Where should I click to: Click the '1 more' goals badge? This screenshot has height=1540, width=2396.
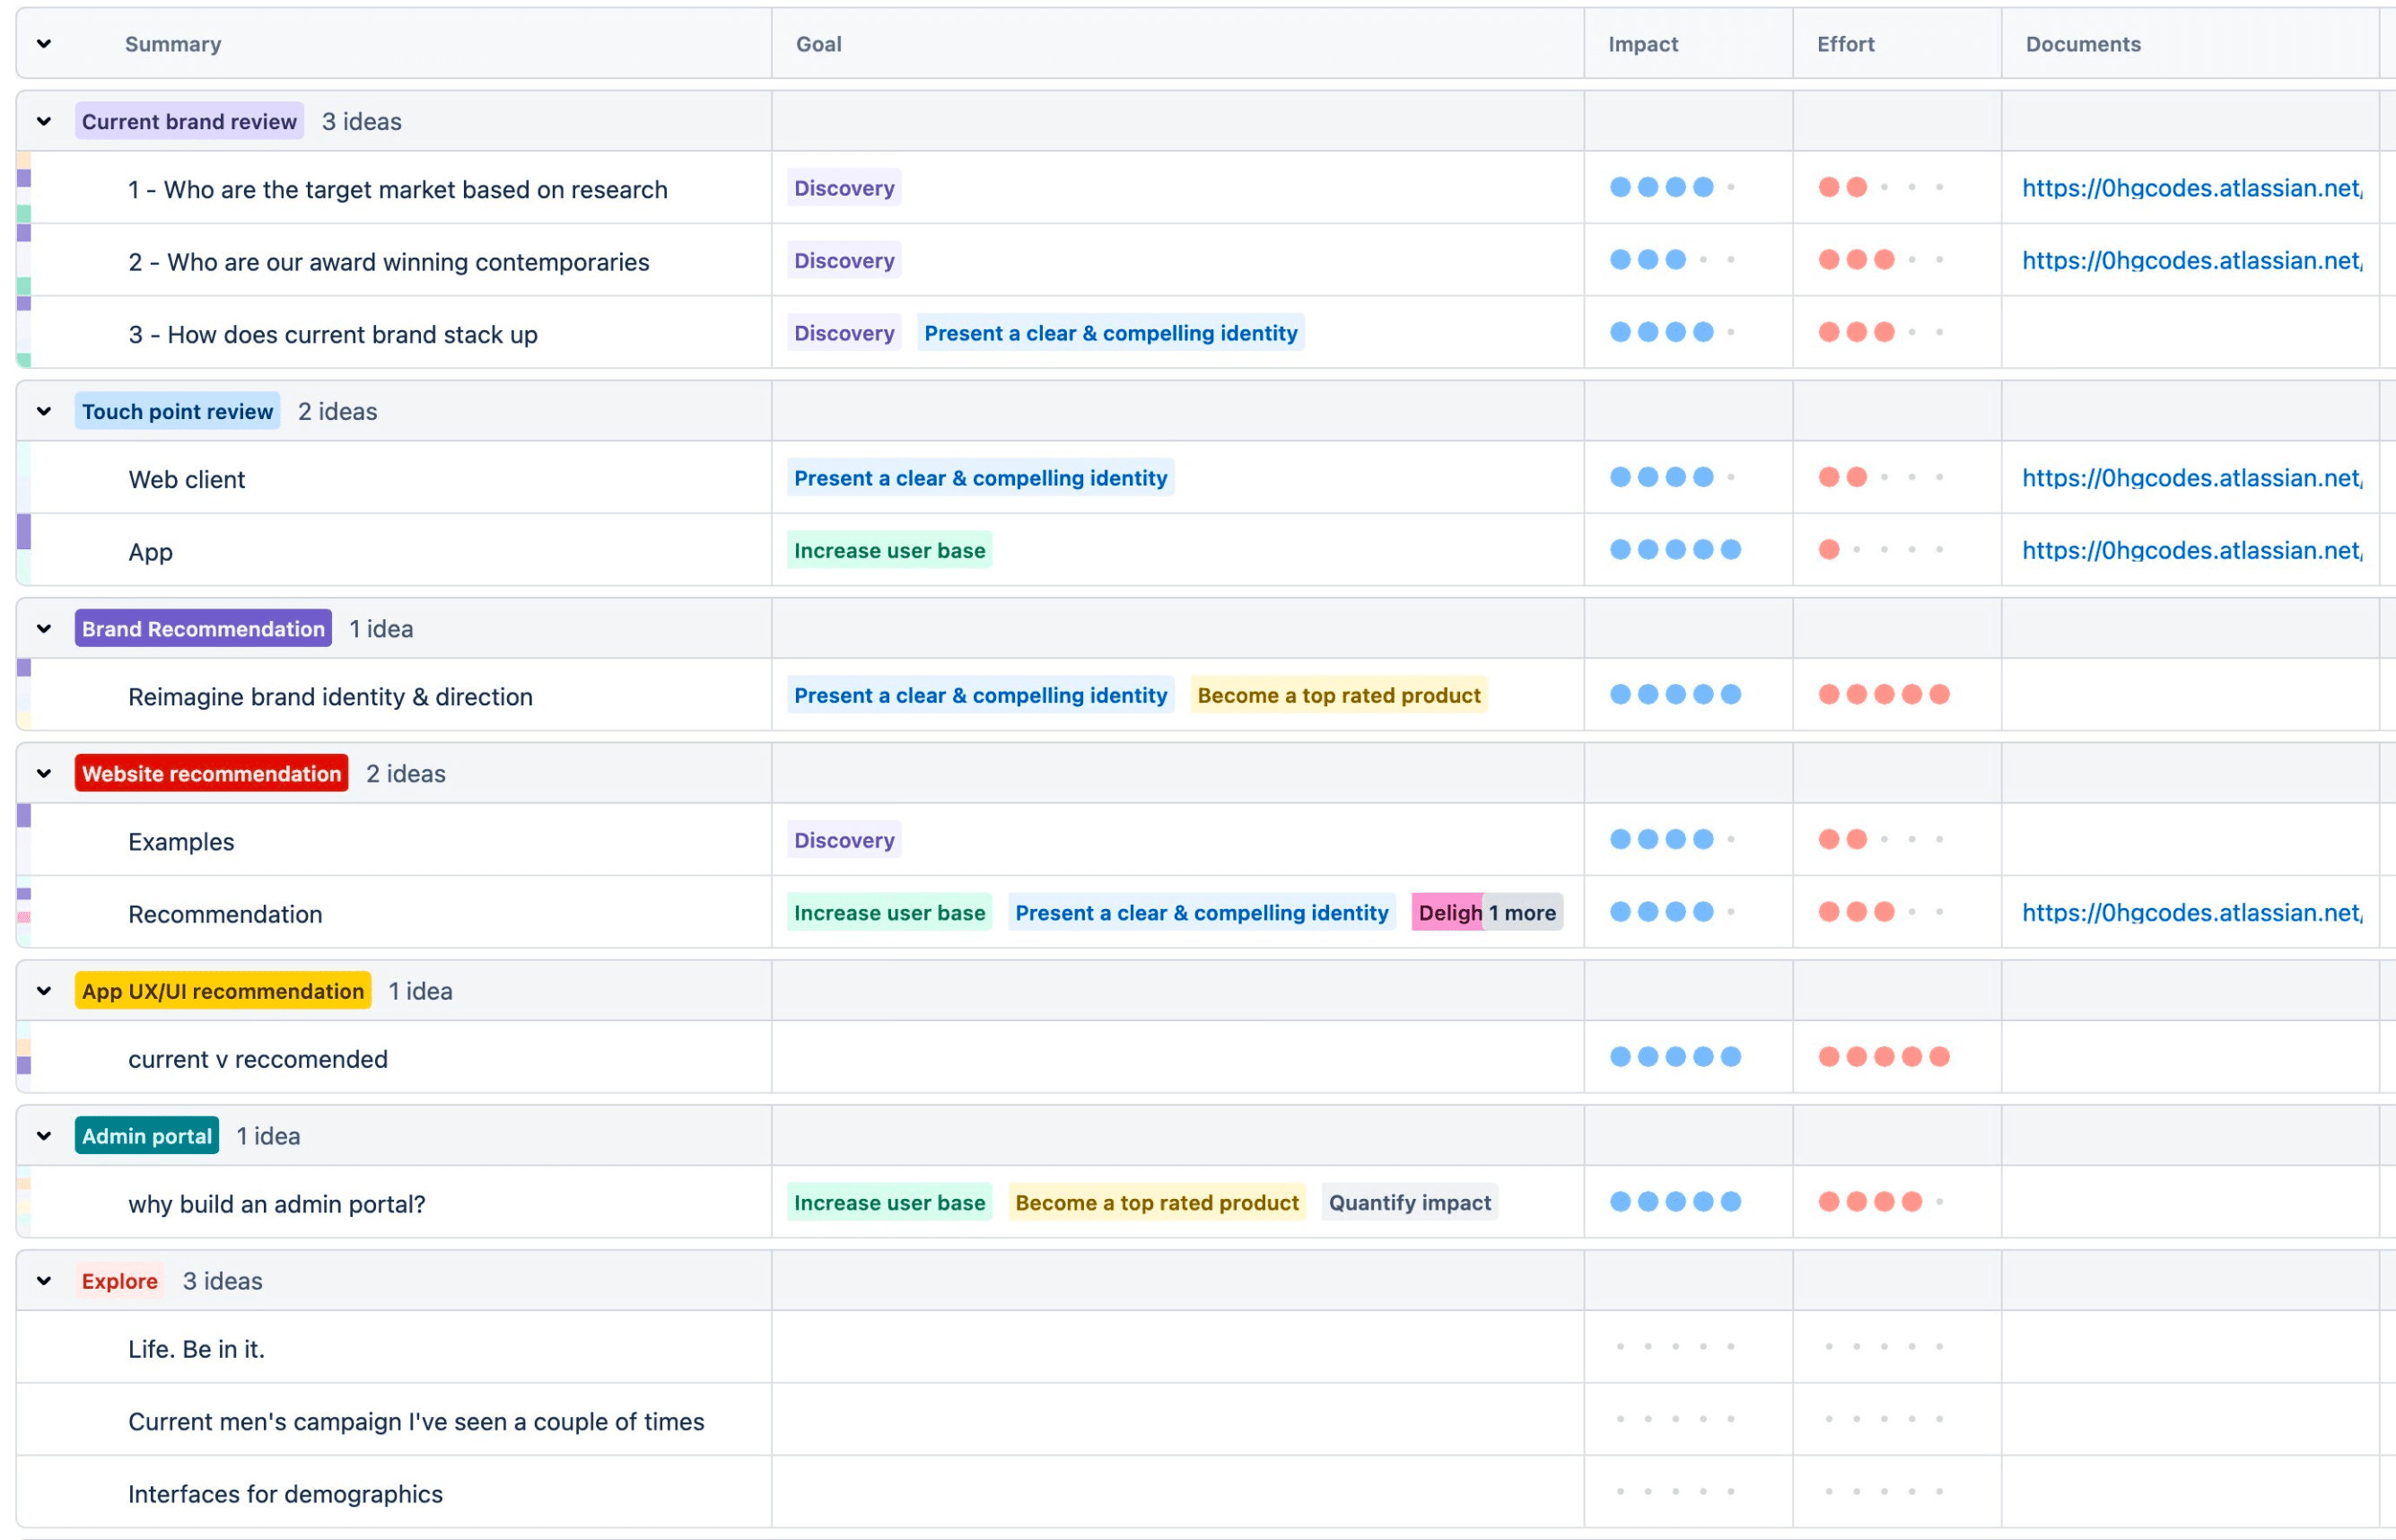click(1522, 913)
